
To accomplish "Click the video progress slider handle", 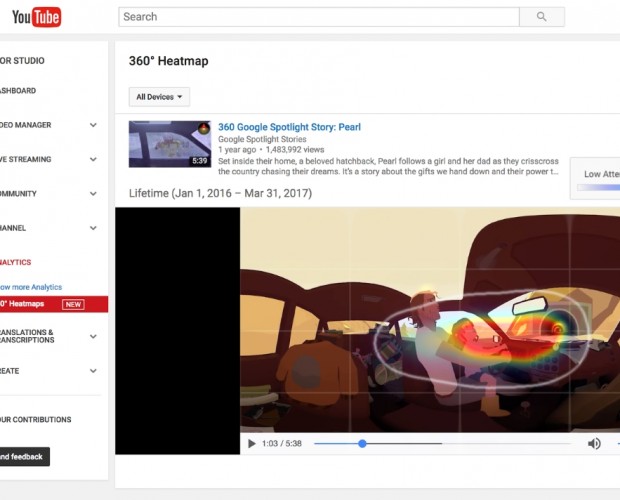I will pyautogui.click(x=362, y=443).
